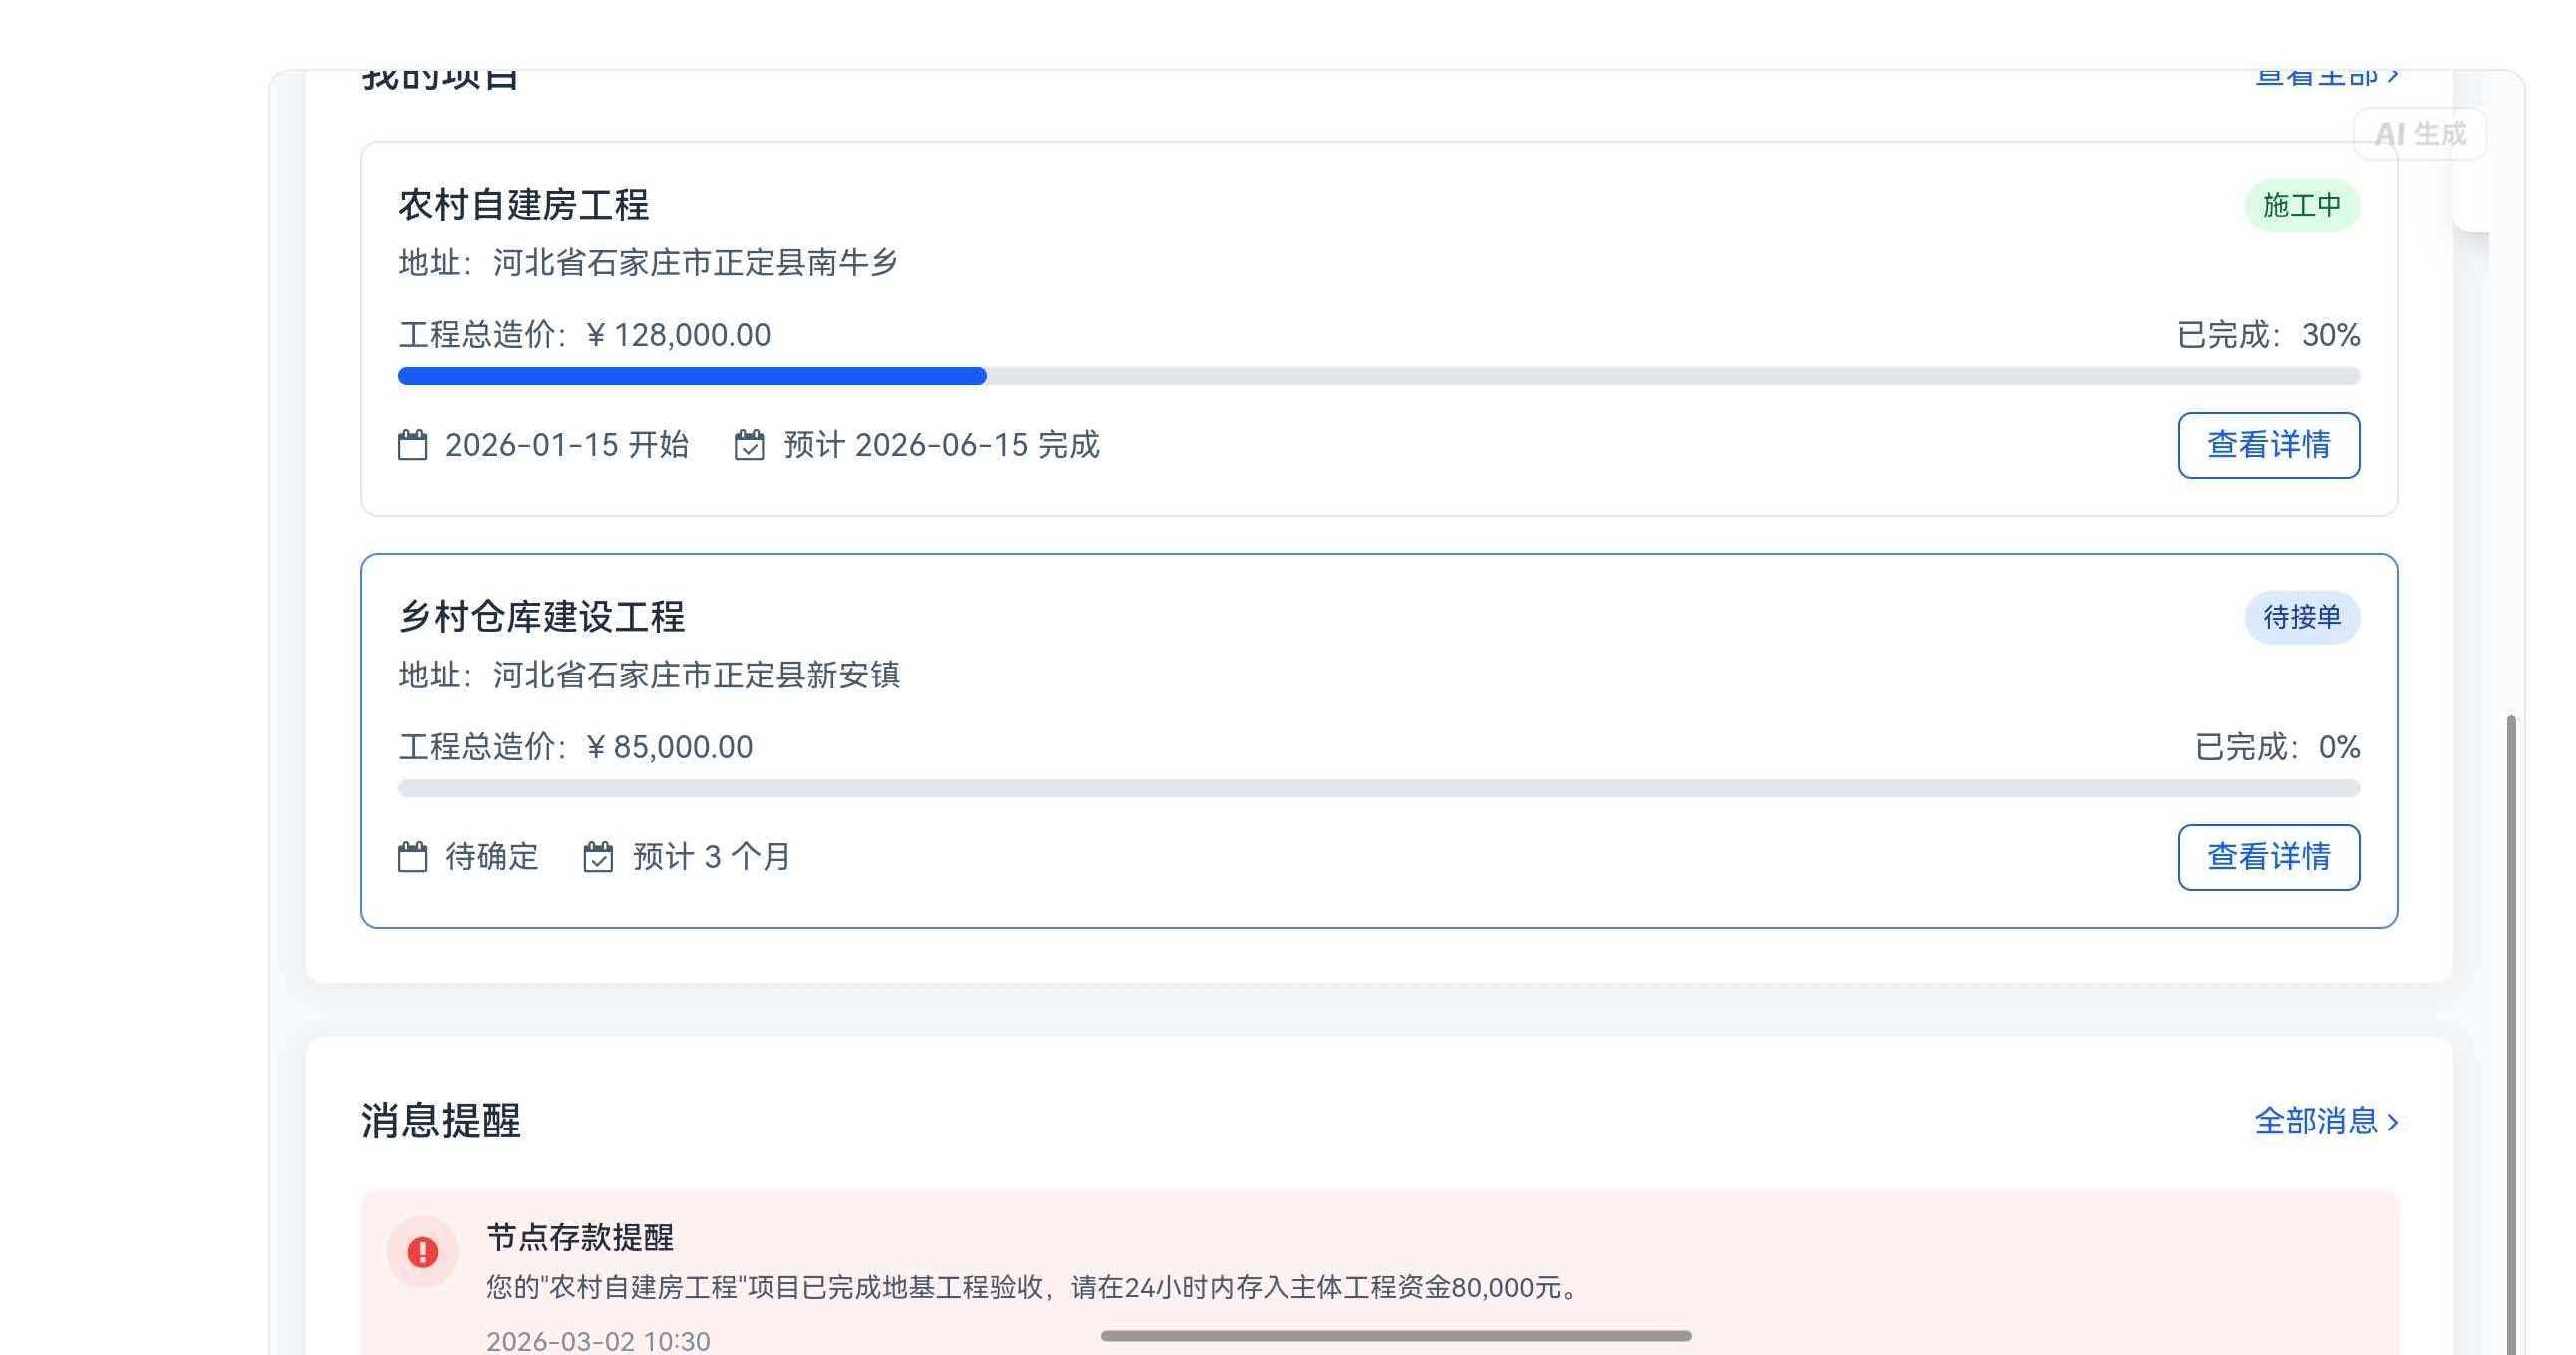Screen dimensions: 2576x1355
Task: Click the 施工中 status badge
Action: coord(2301,205)
